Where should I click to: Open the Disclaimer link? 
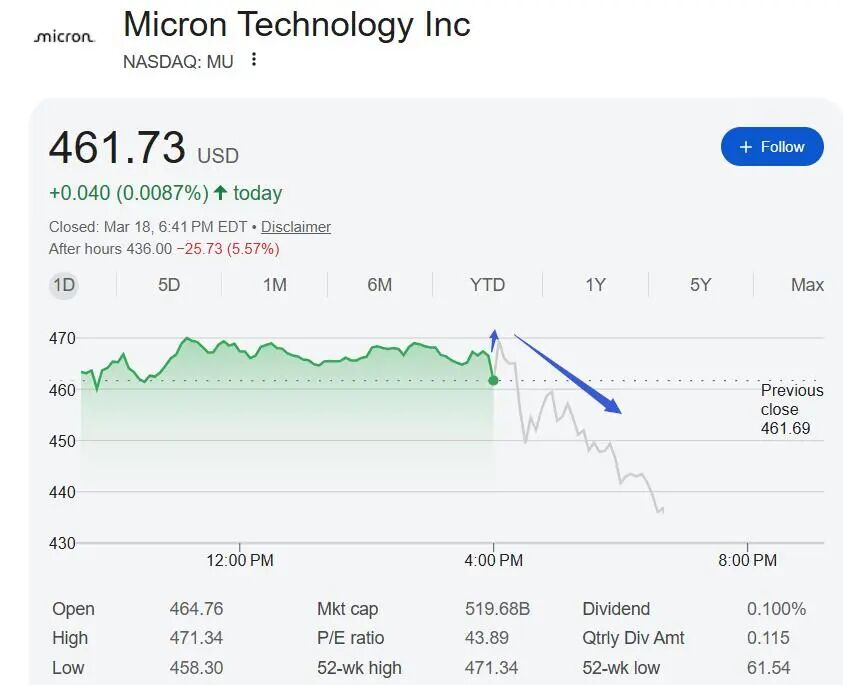[295, 227]
